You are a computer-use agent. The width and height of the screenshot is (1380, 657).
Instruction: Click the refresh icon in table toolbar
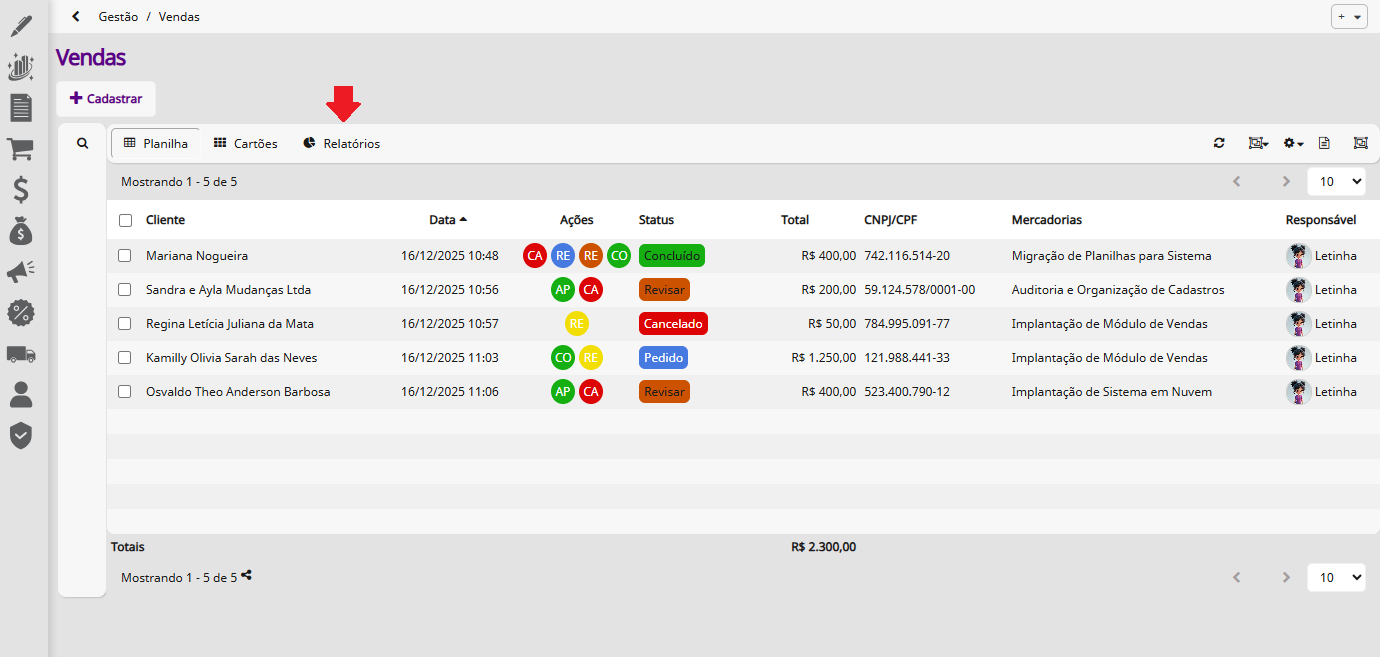(x=1219, y=144)
